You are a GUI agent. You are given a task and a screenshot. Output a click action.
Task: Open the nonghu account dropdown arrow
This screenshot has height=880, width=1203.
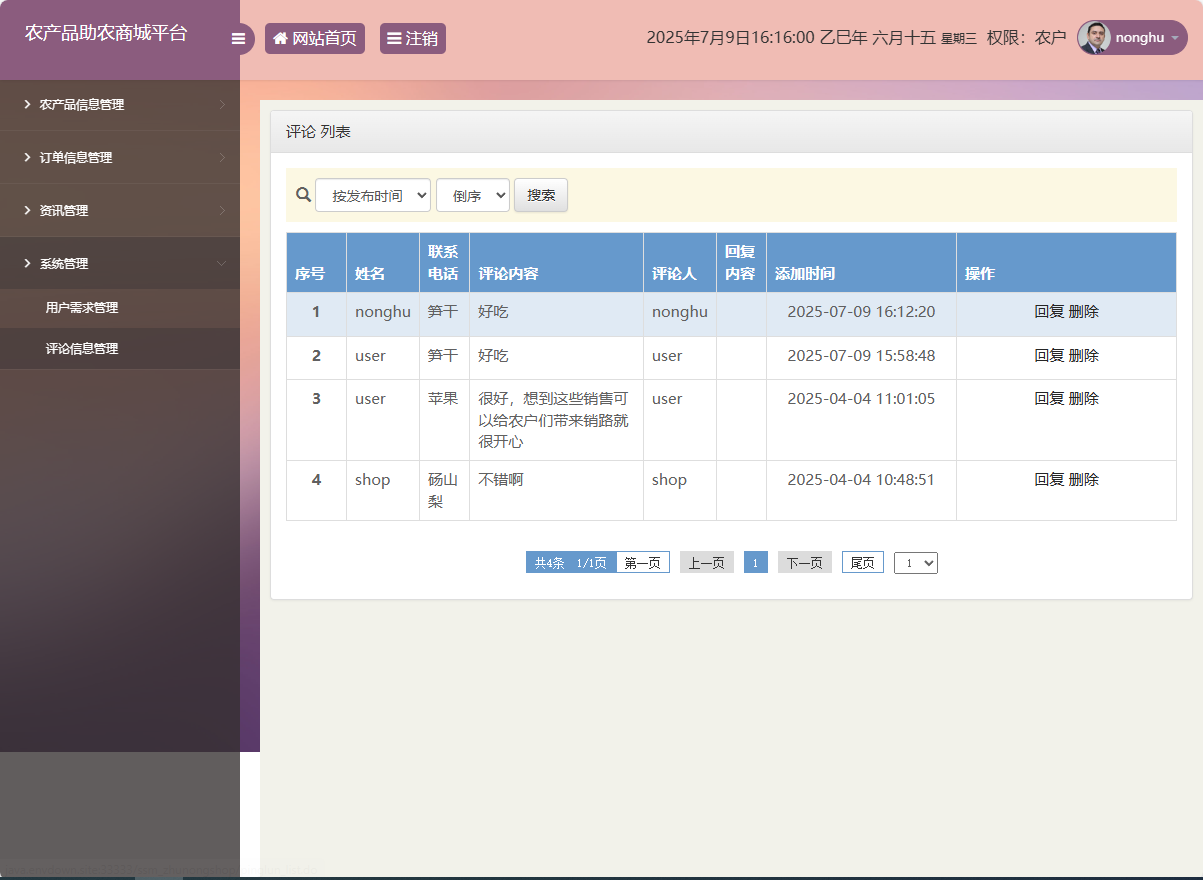tap(1175, 38)
